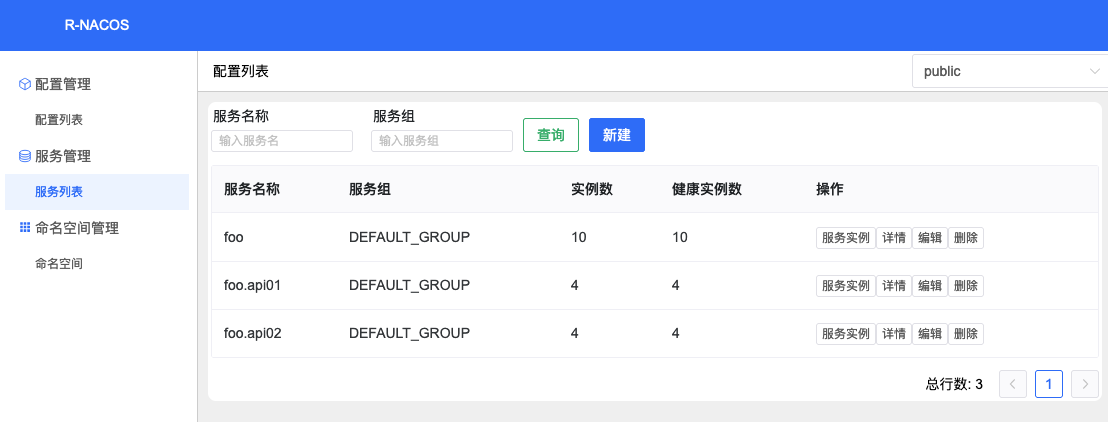Click the database icon beside 服务管理
This screenshot has height=422, width=1108.
pos(25,156)
